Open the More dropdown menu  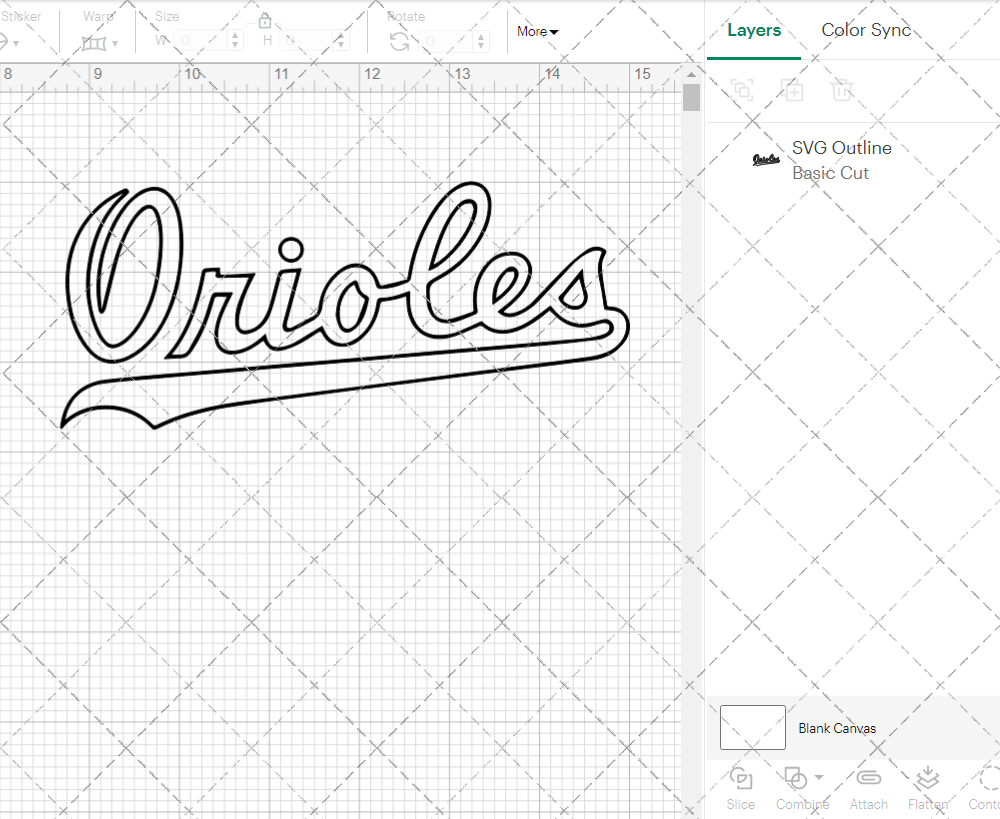(537, 32)
